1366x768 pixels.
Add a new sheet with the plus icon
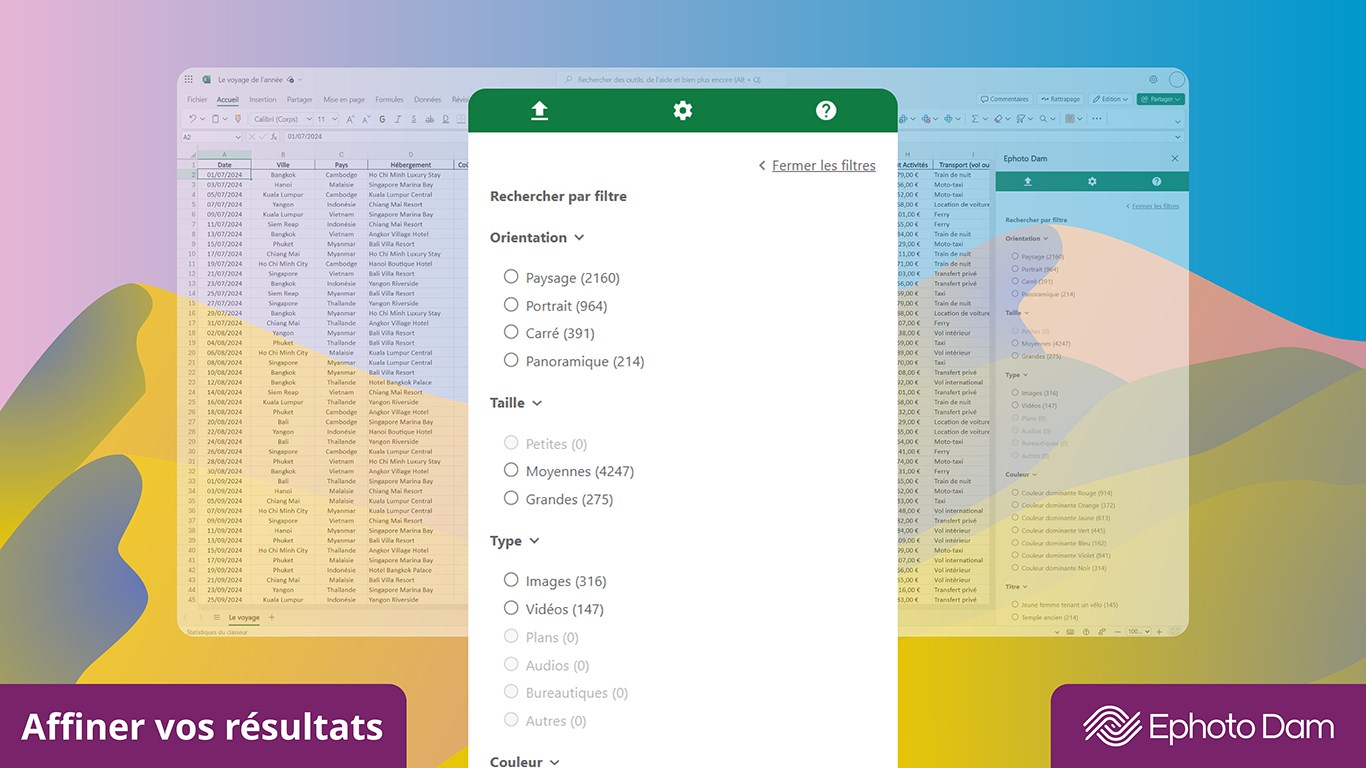click(271, 618)
